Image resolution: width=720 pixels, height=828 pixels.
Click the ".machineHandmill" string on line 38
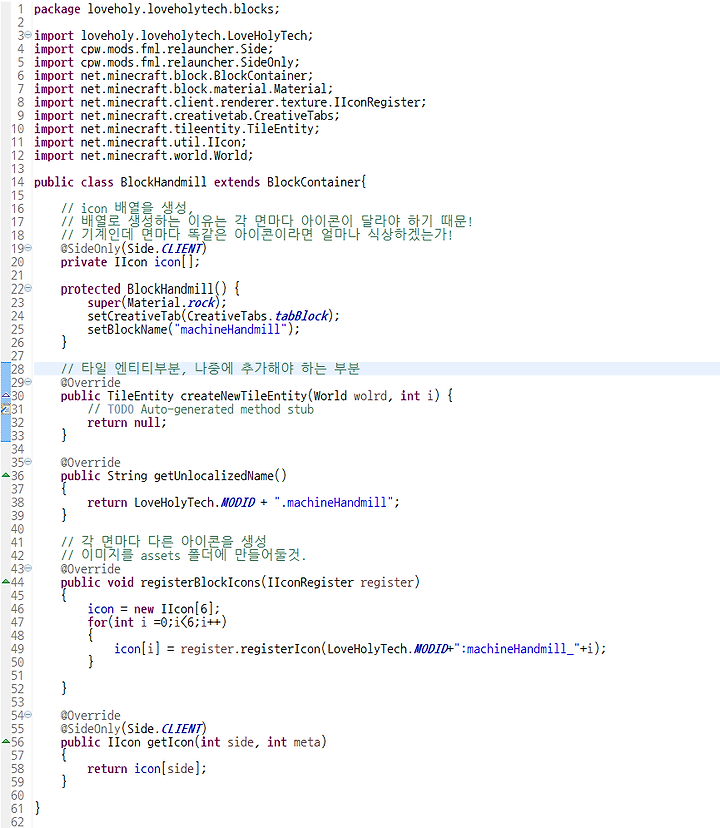[333, 502]
